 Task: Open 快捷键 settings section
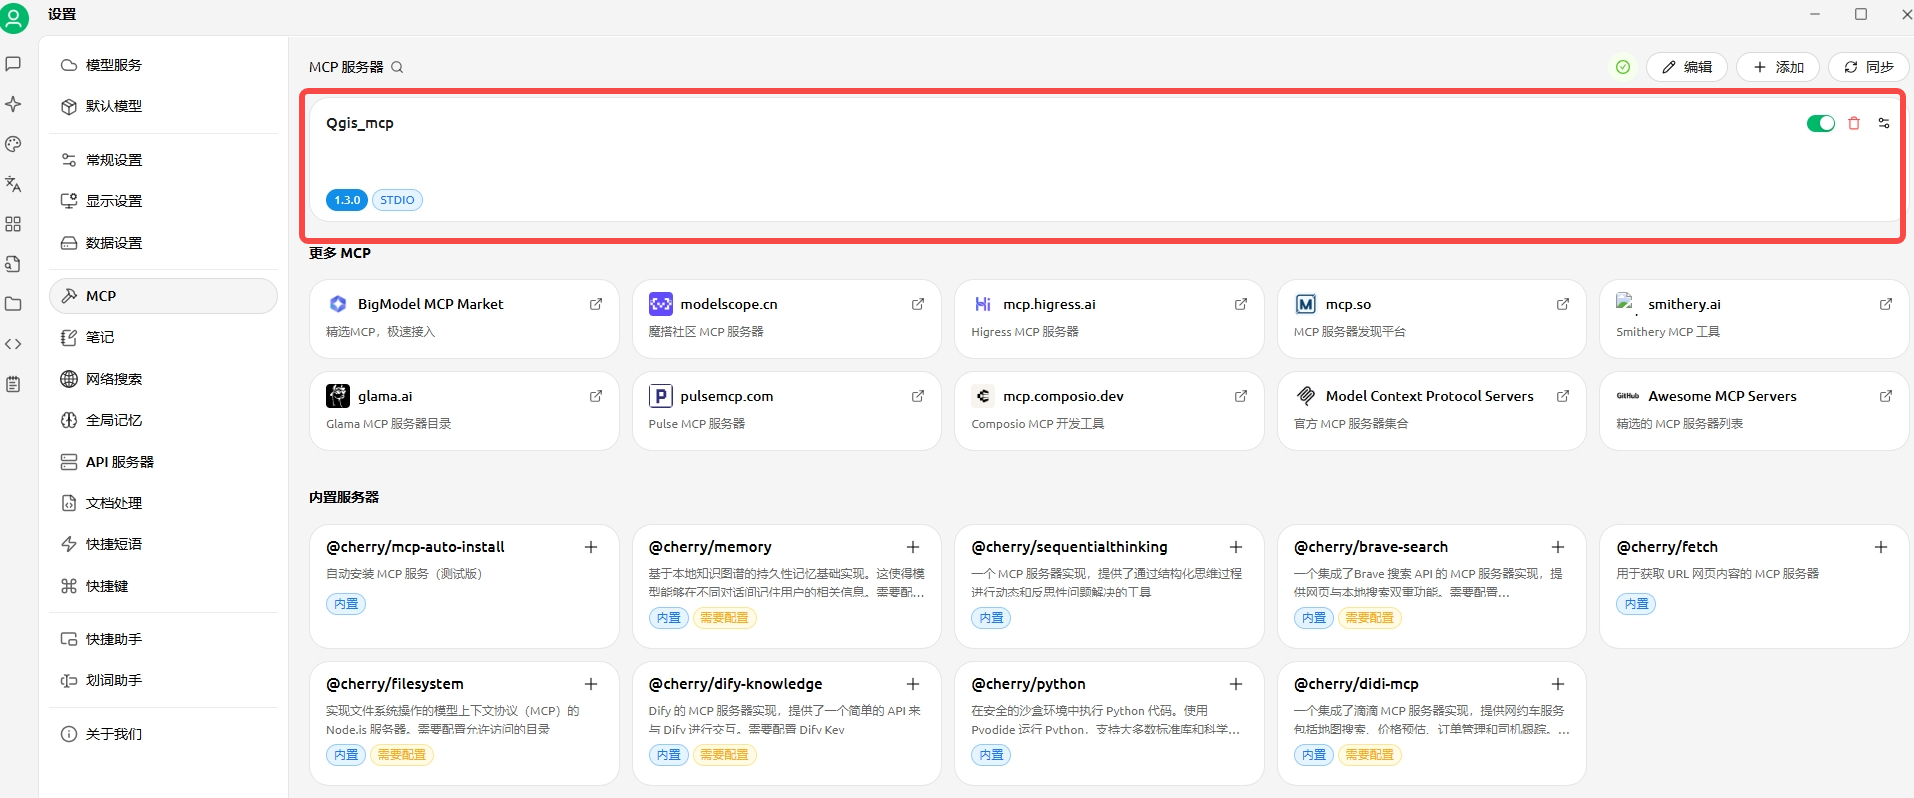coord(163,586)
